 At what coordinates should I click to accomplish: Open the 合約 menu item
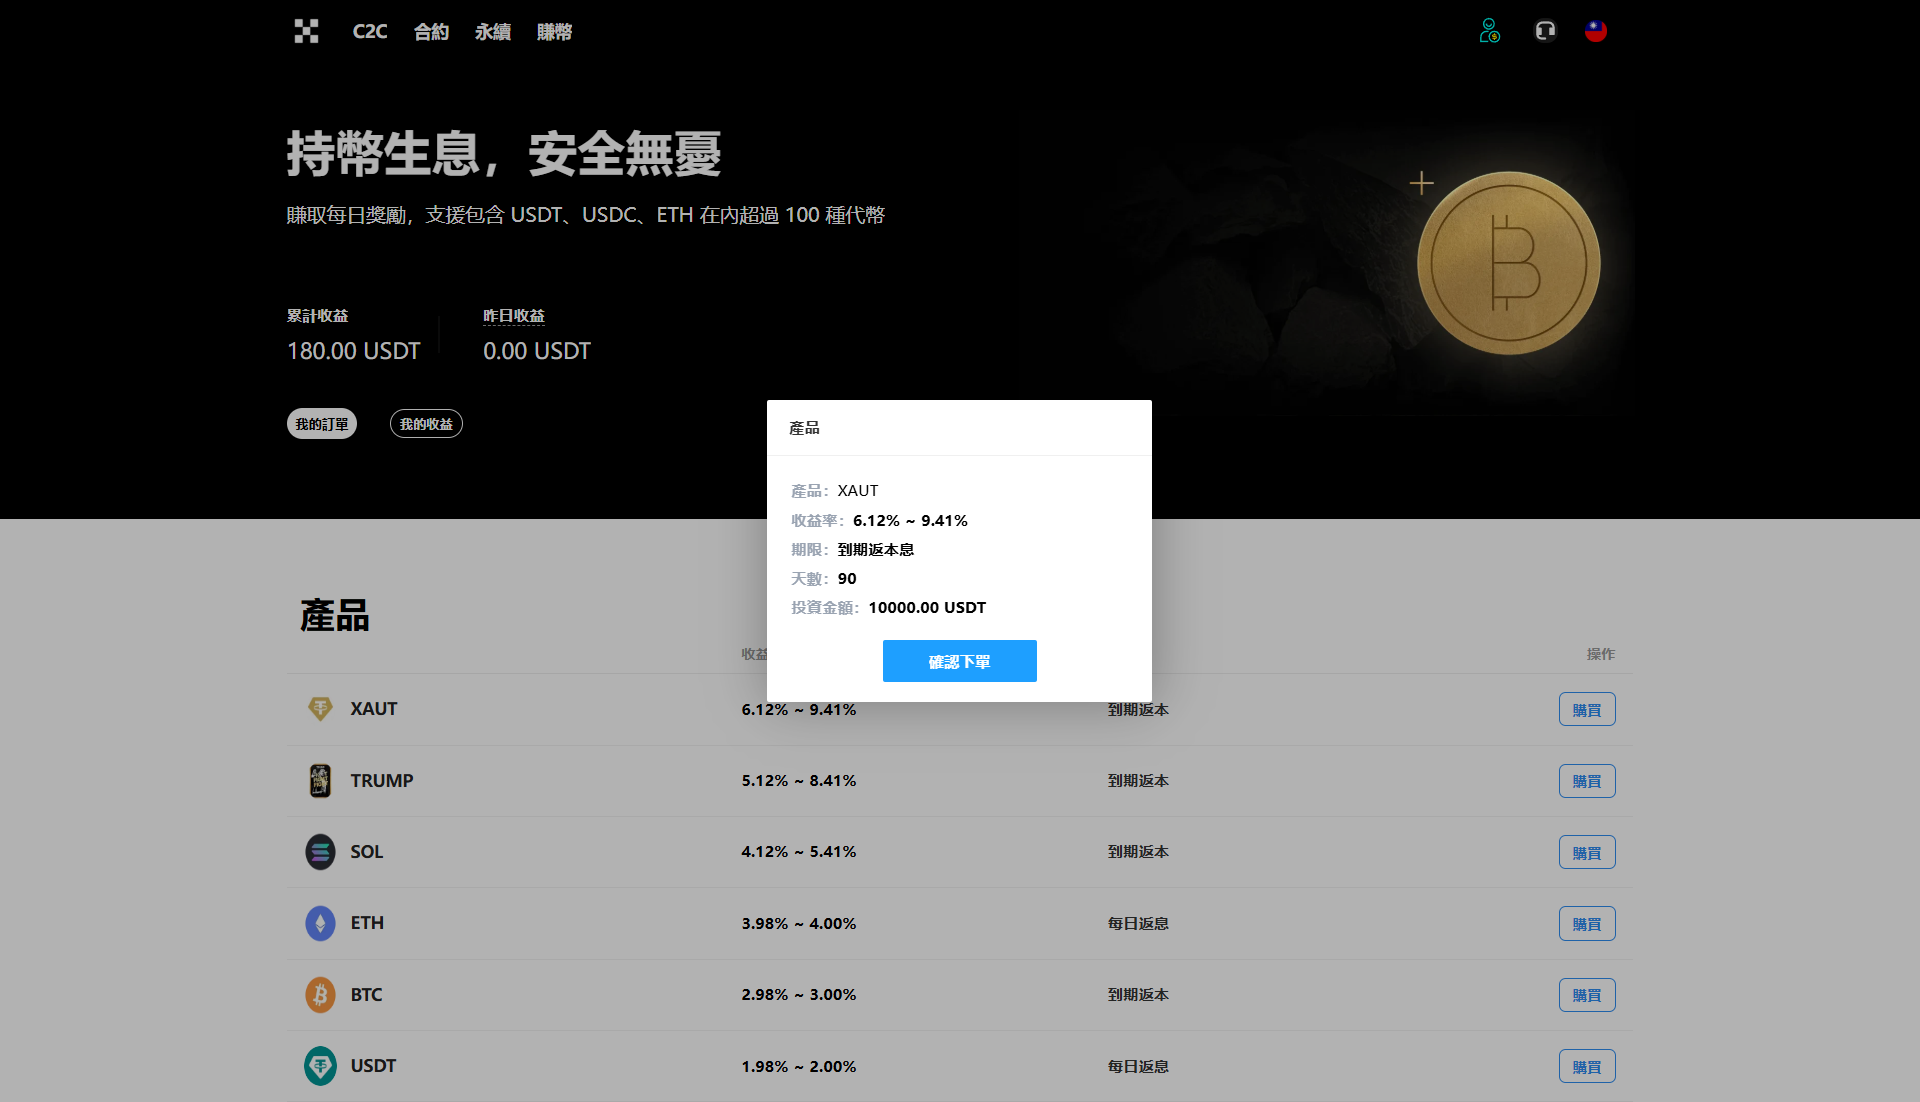pyautogui.click(x=431, y=32)
